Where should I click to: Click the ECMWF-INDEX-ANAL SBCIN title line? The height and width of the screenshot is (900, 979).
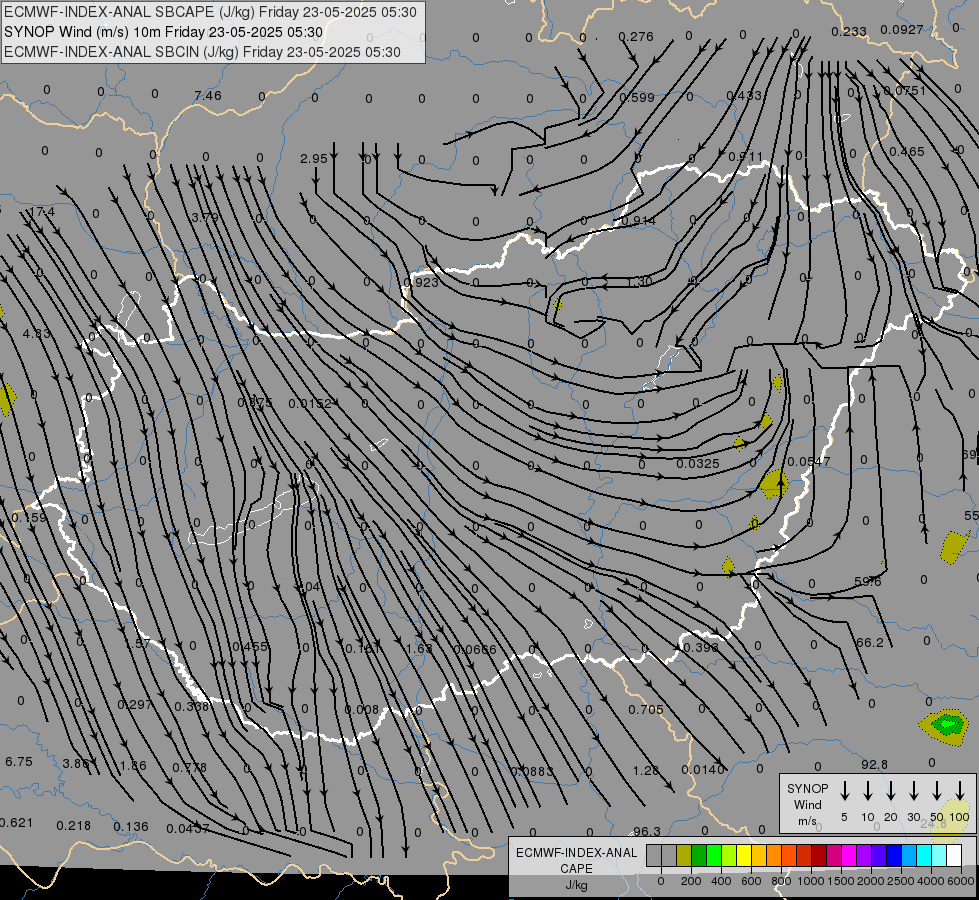coord(202,52)
